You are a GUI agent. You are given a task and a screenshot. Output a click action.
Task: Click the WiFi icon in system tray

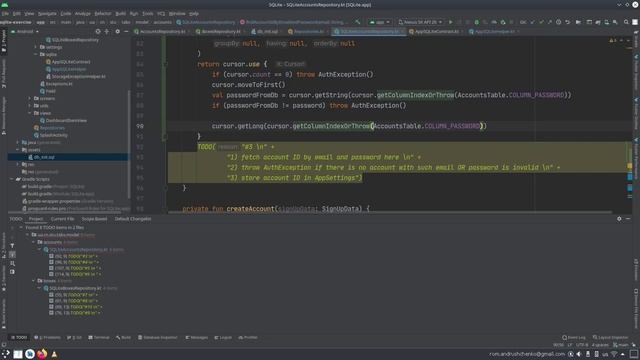tap(614, 354)
